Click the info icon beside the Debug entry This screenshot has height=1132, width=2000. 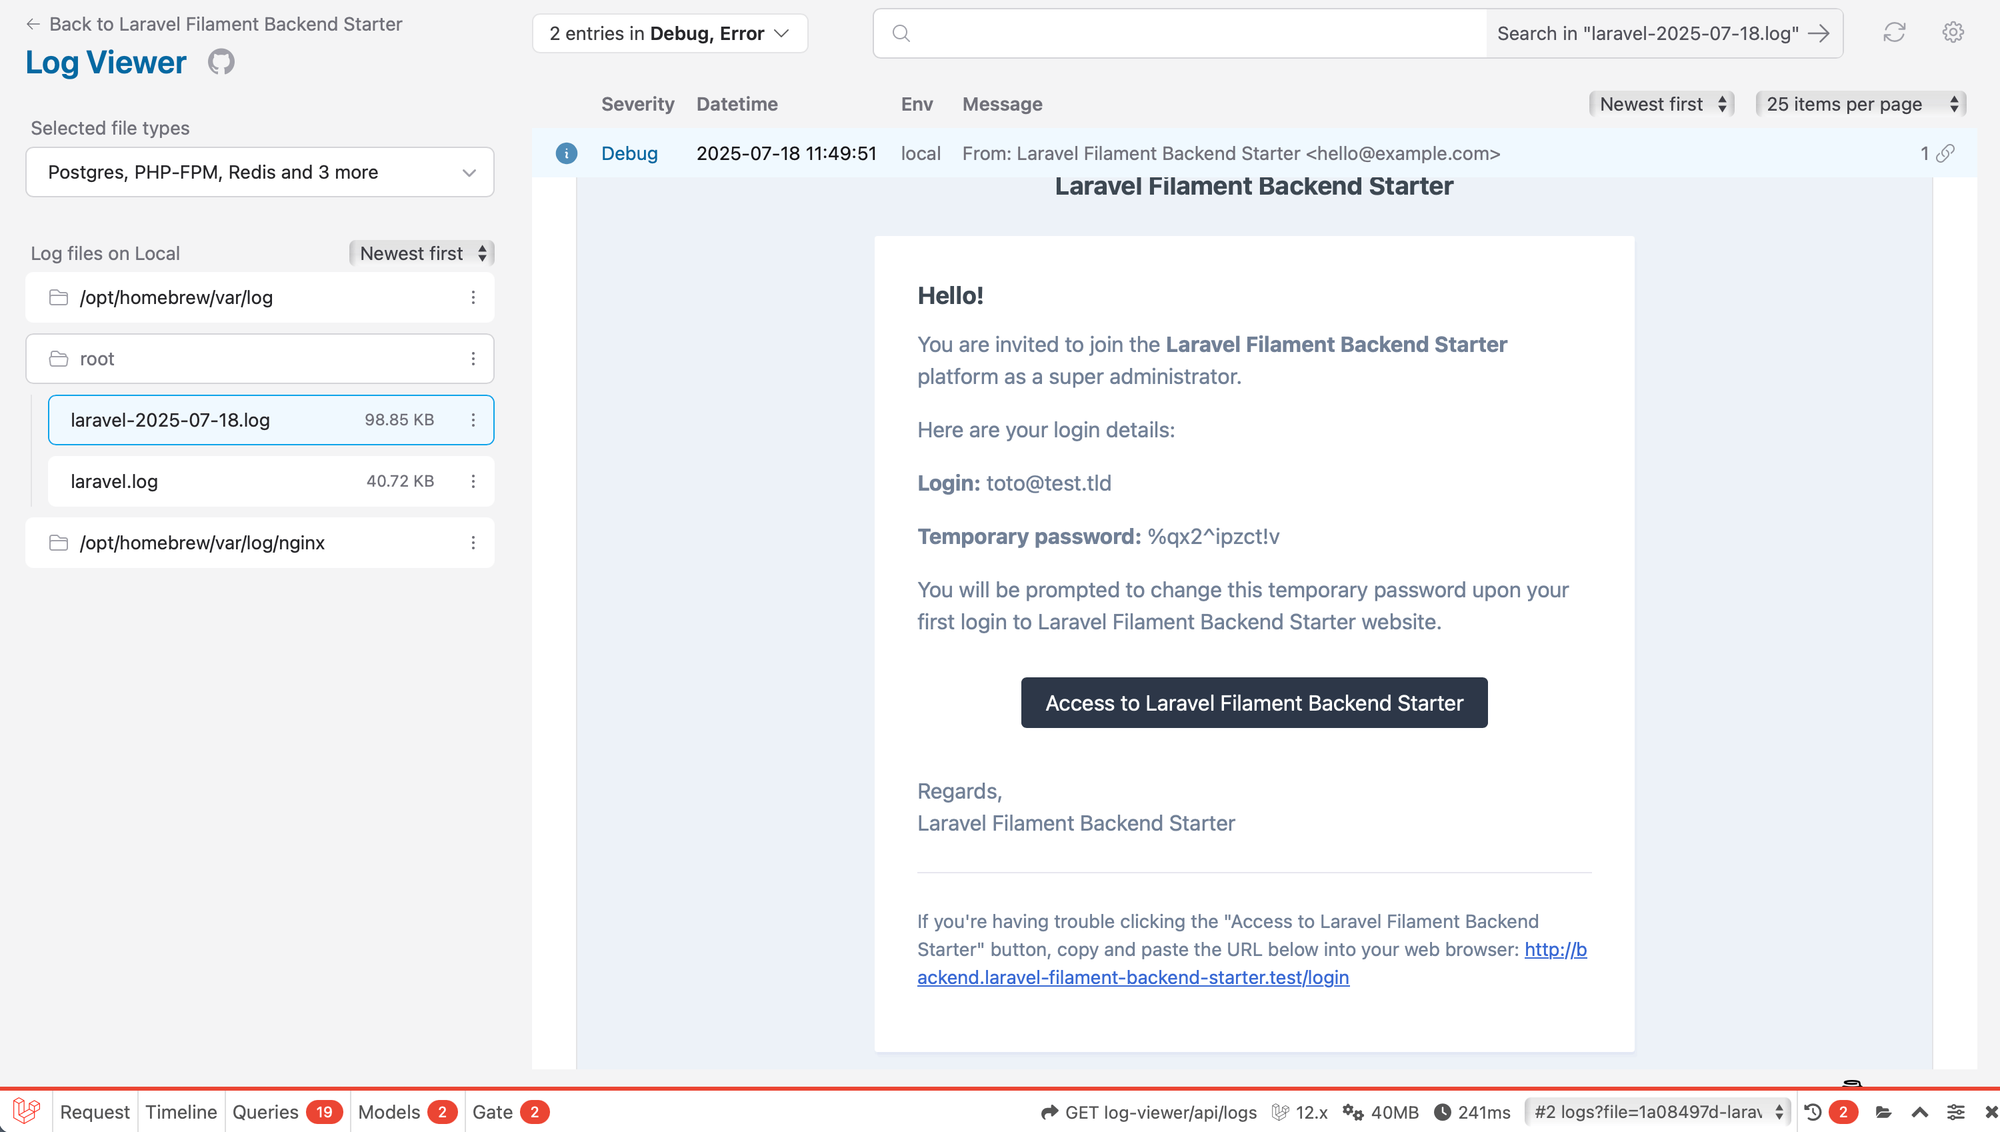click(x=567, y=153)
